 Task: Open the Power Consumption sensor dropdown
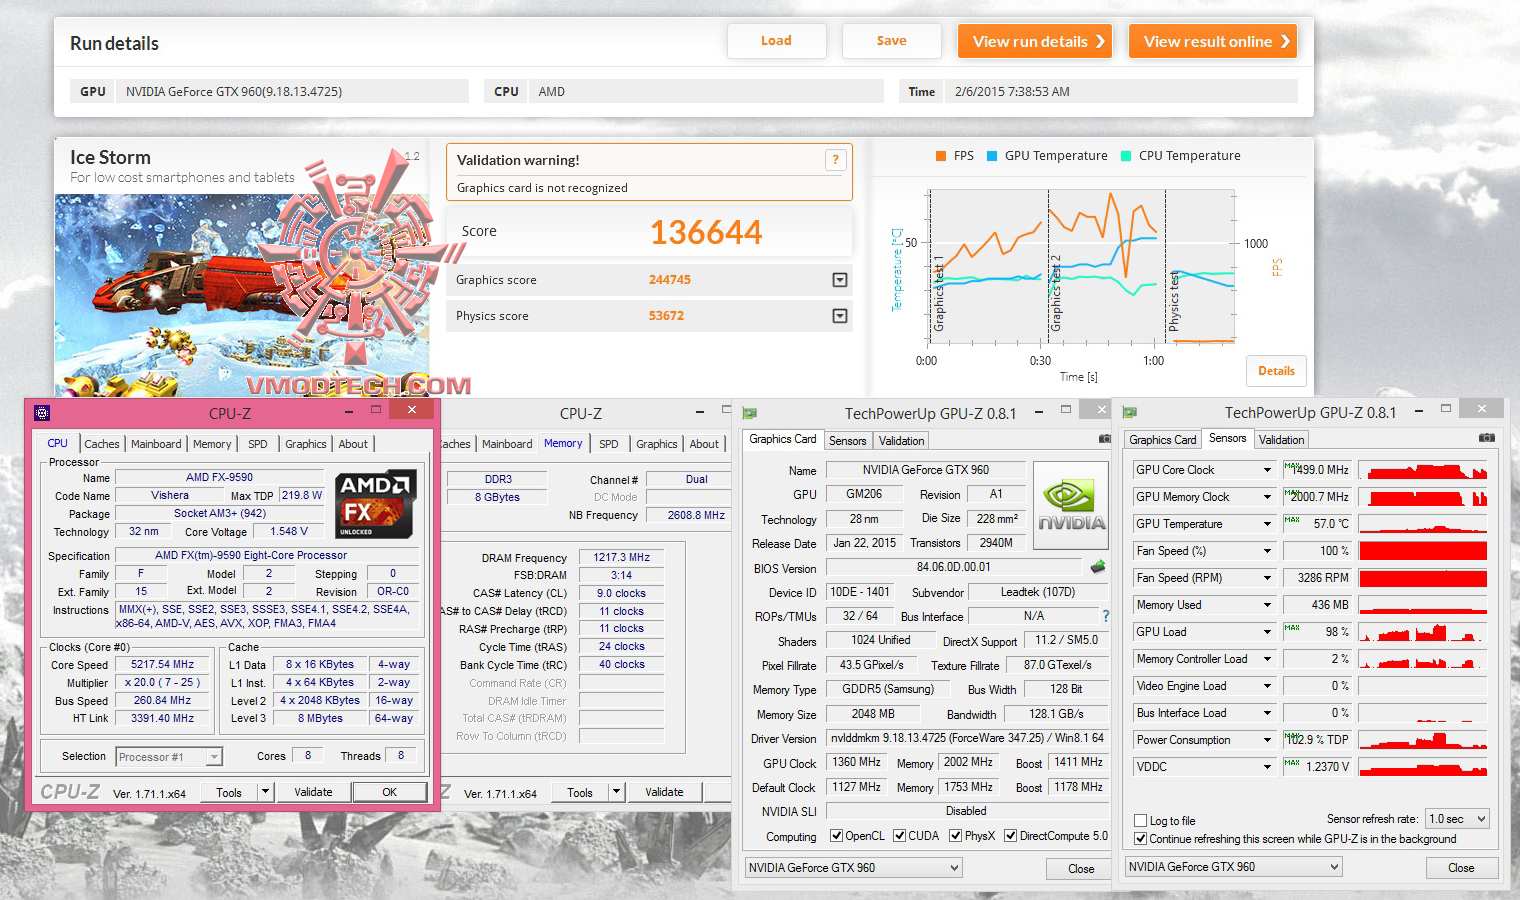pos(1267,740)
